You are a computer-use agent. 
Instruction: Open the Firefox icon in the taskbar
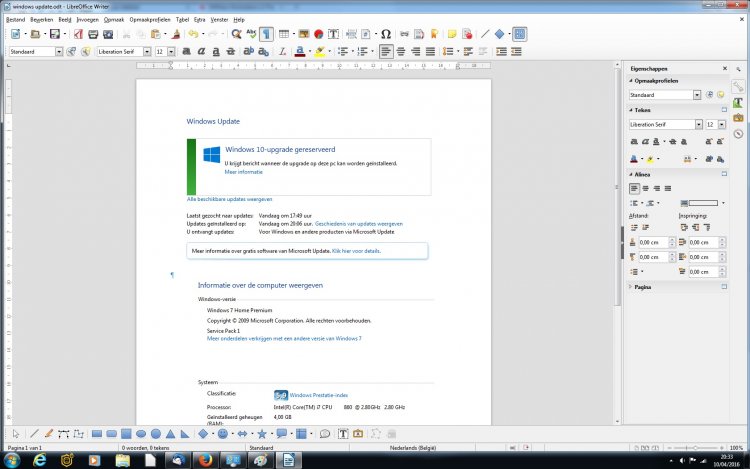[x=205, y=460]
